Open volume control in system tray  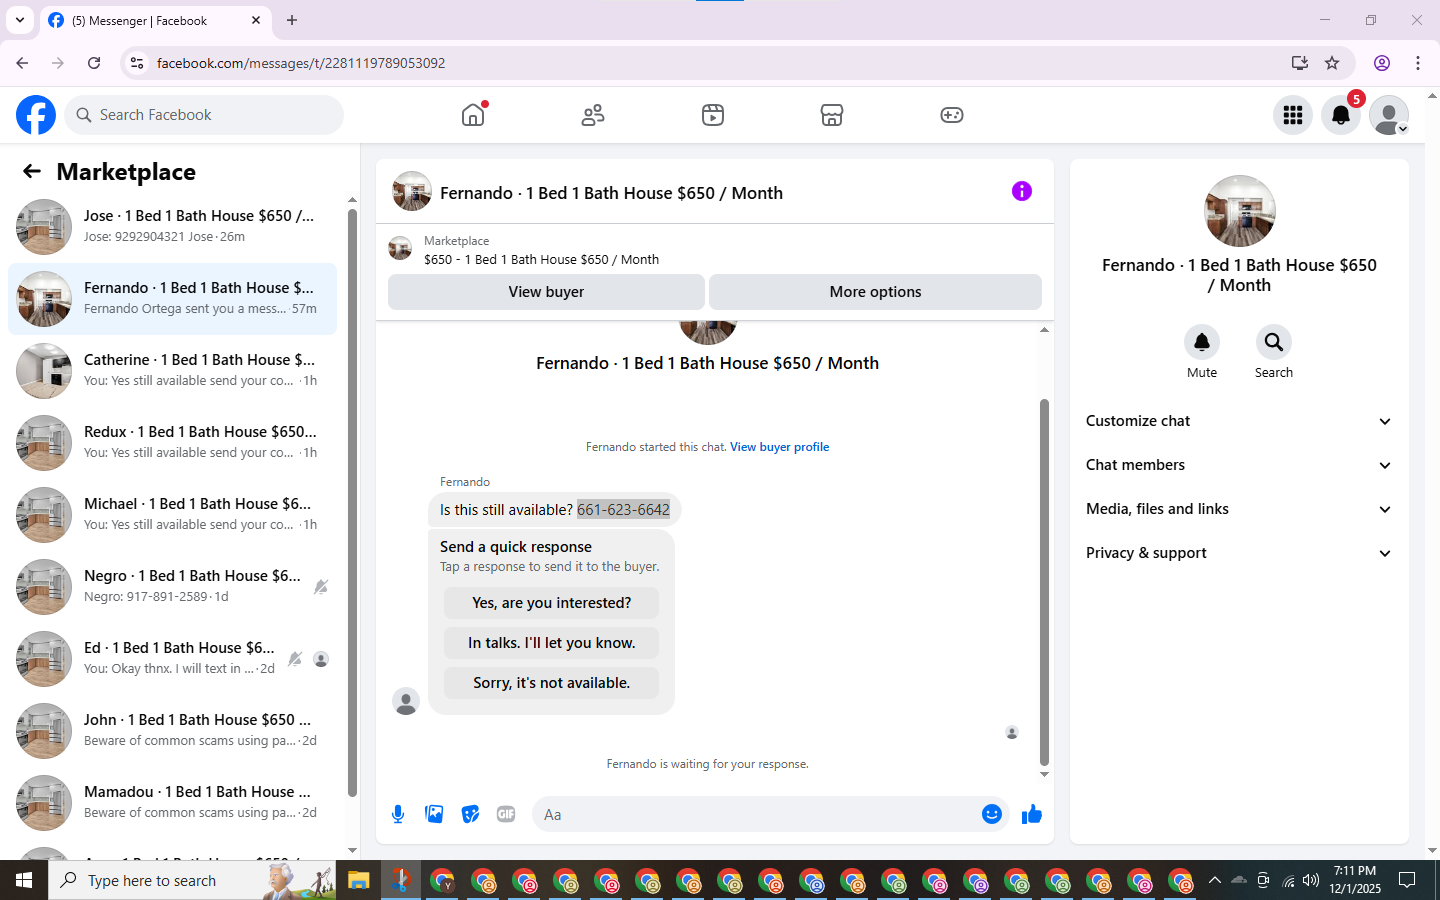(x=1311, y=880)
